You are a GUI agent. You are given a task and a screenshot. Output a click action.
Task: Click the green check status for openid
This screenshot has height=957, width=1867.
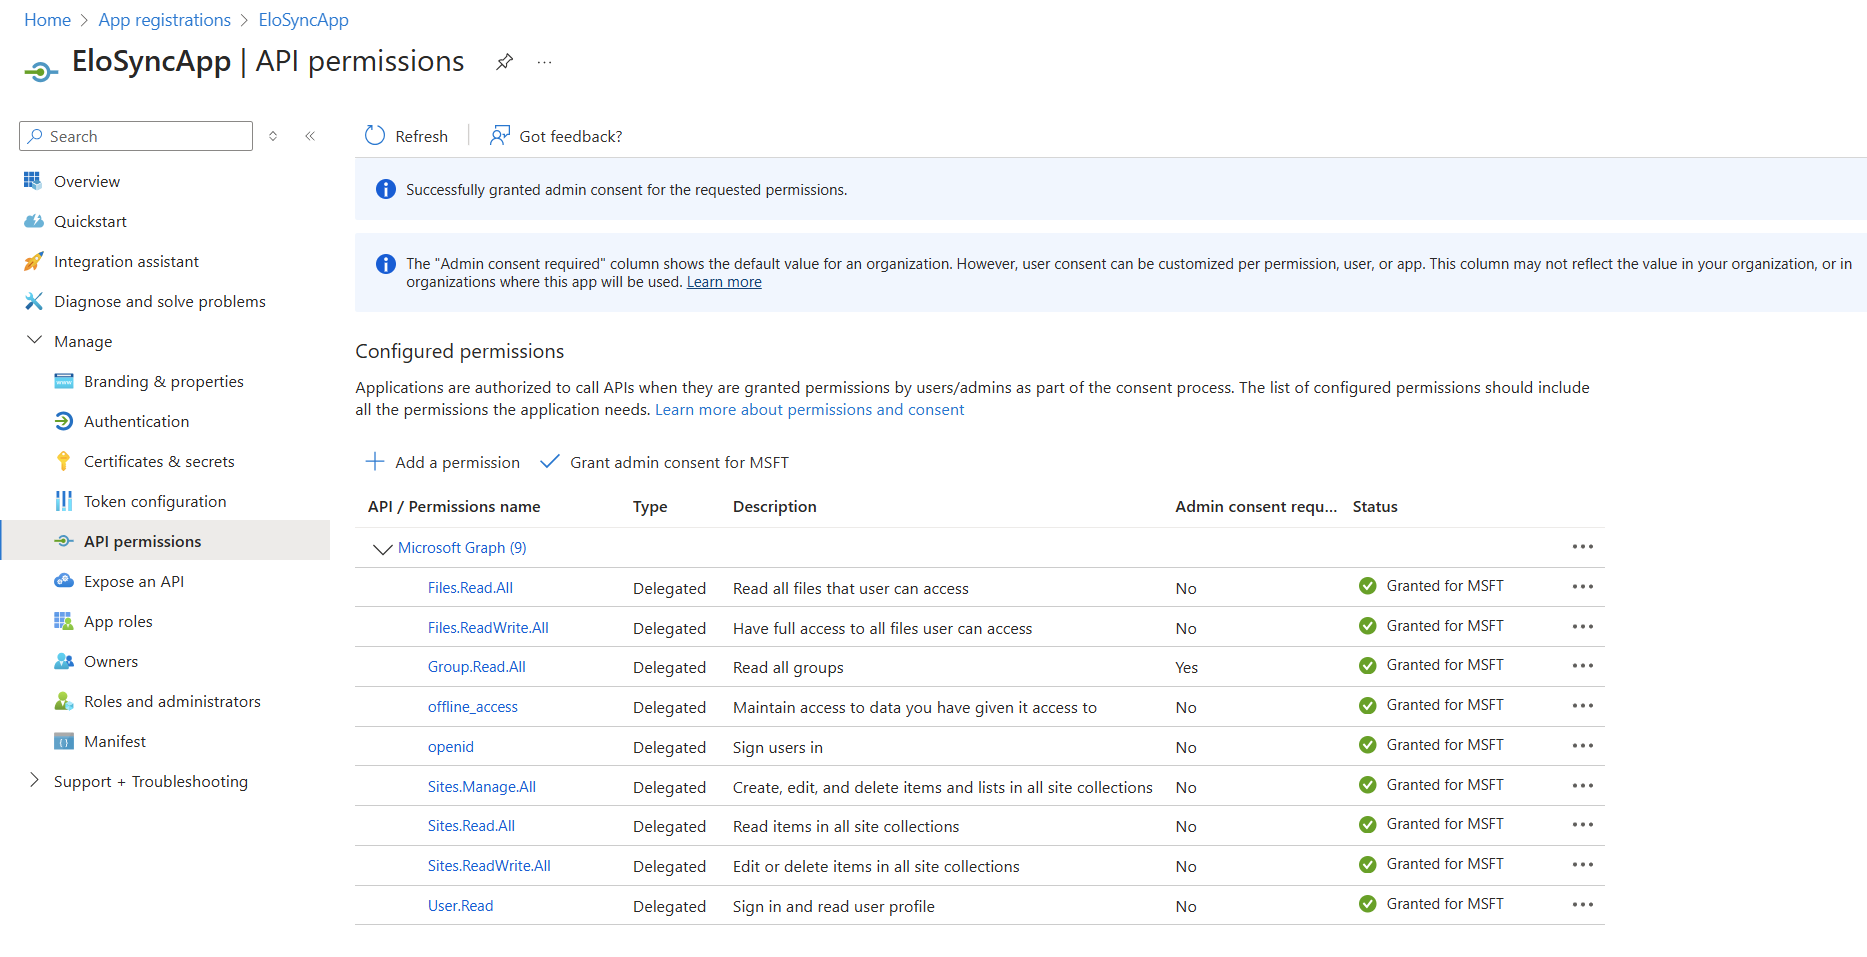(x=1368, y=745)
